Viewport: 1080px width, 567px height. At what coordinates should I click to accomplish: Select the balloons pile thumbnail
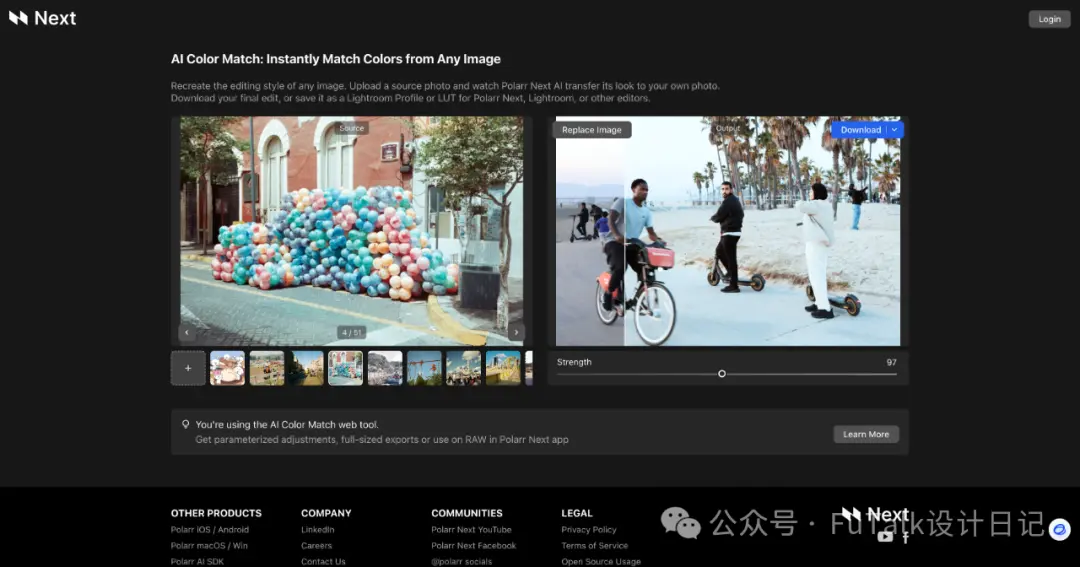(345, 368)
